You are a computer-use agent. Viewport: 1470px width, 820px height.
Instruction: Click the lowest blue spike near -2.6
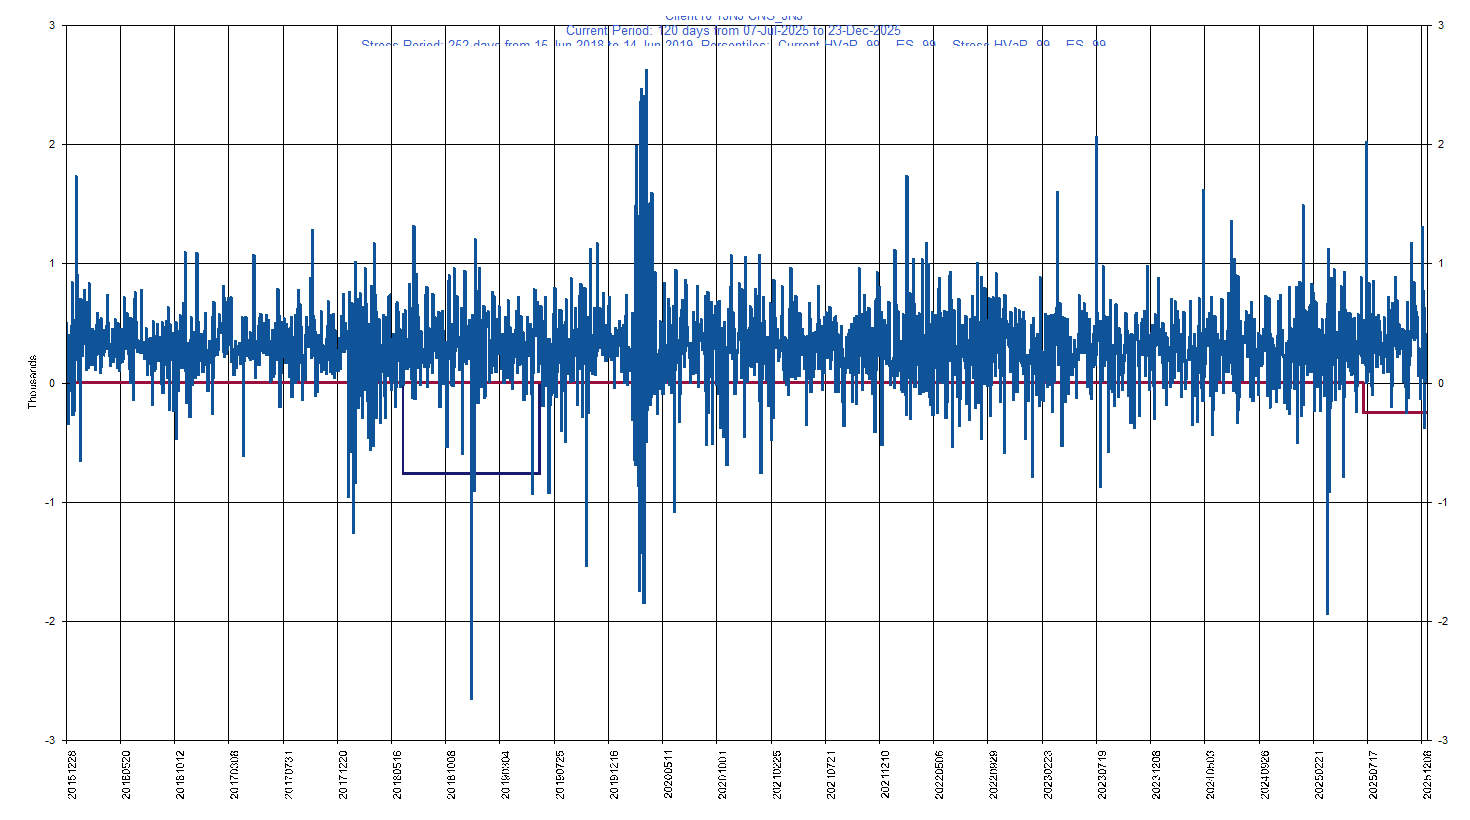pos(471,695)
